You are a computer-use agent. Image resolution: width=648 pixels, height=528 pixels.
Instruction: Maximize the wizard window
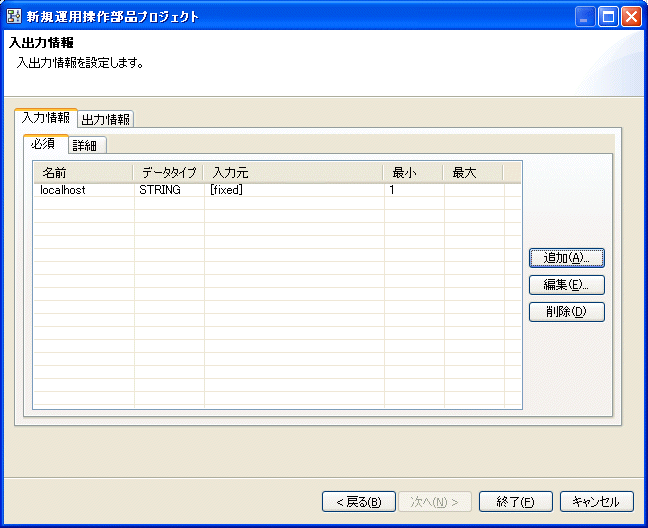[608, 17]
